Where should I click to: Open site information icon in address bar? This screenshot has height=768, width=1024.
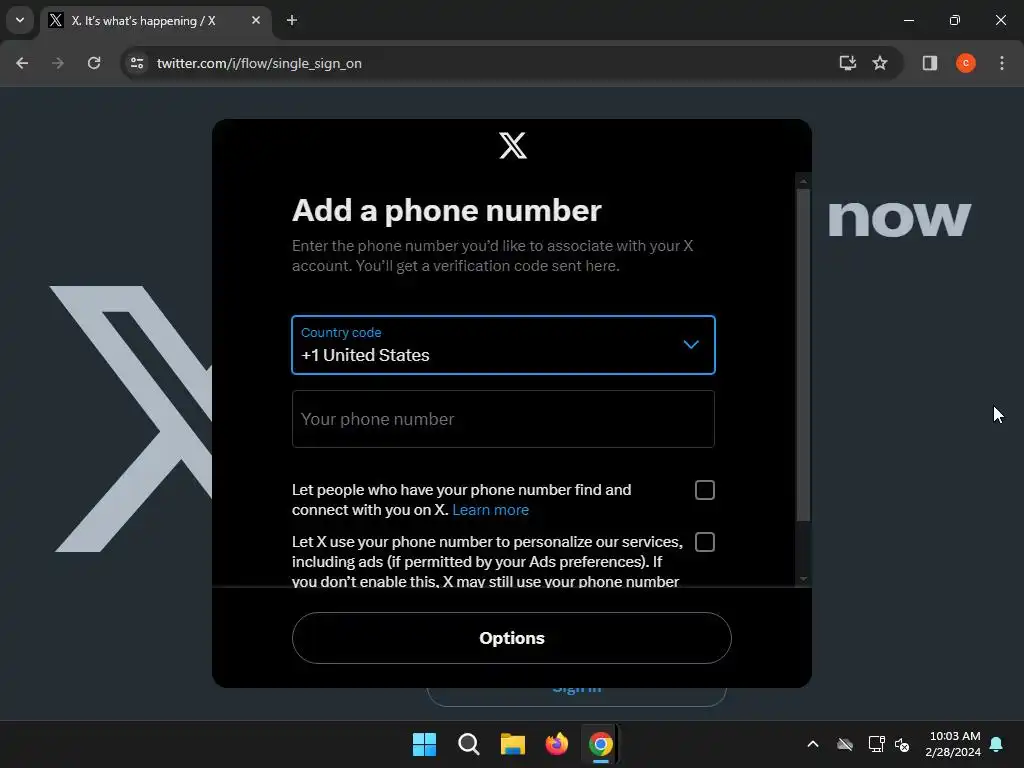pos(136,63)
